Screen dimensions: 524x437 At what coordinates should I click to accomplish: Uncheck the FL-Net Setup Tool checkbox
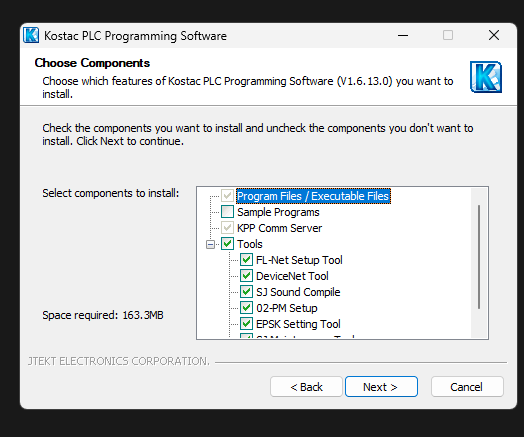pyautogui.click(x=246, y=260)
